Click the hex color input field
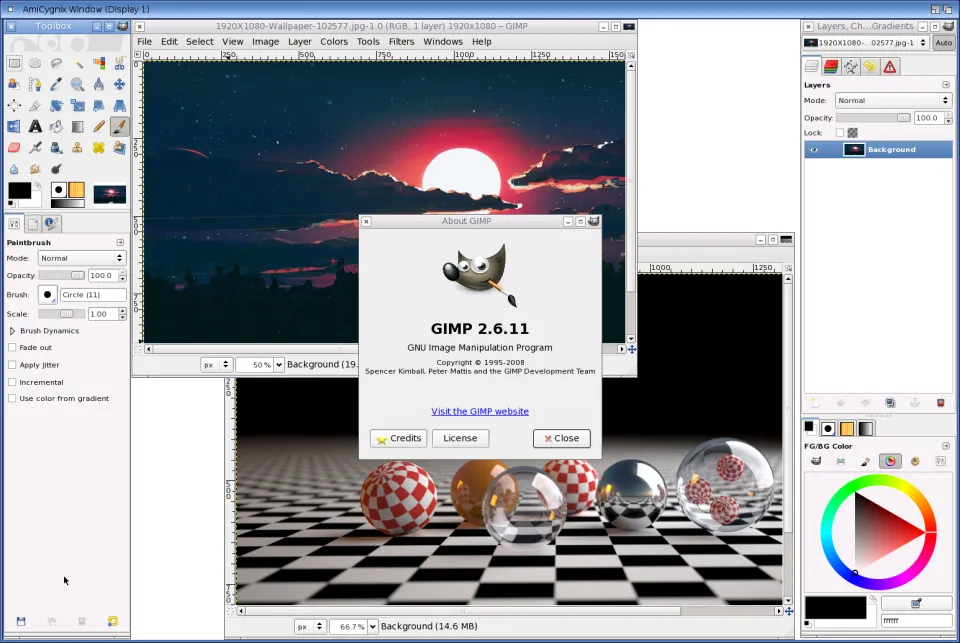960x643 pixels. [x=916, y=621]
